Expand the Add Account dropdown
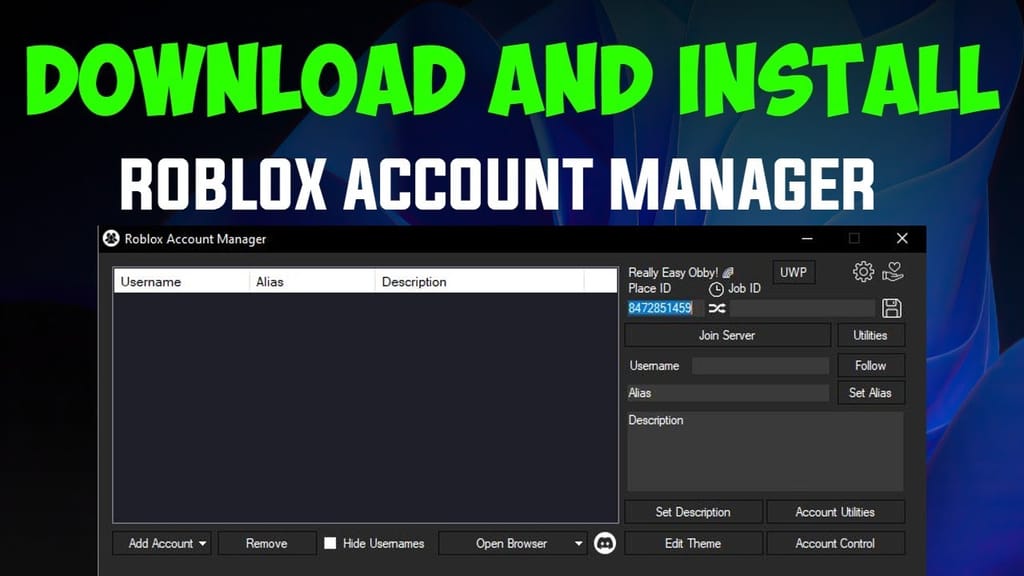The height and width of the screenshot is (576, 1024). (x=200, y=543)
